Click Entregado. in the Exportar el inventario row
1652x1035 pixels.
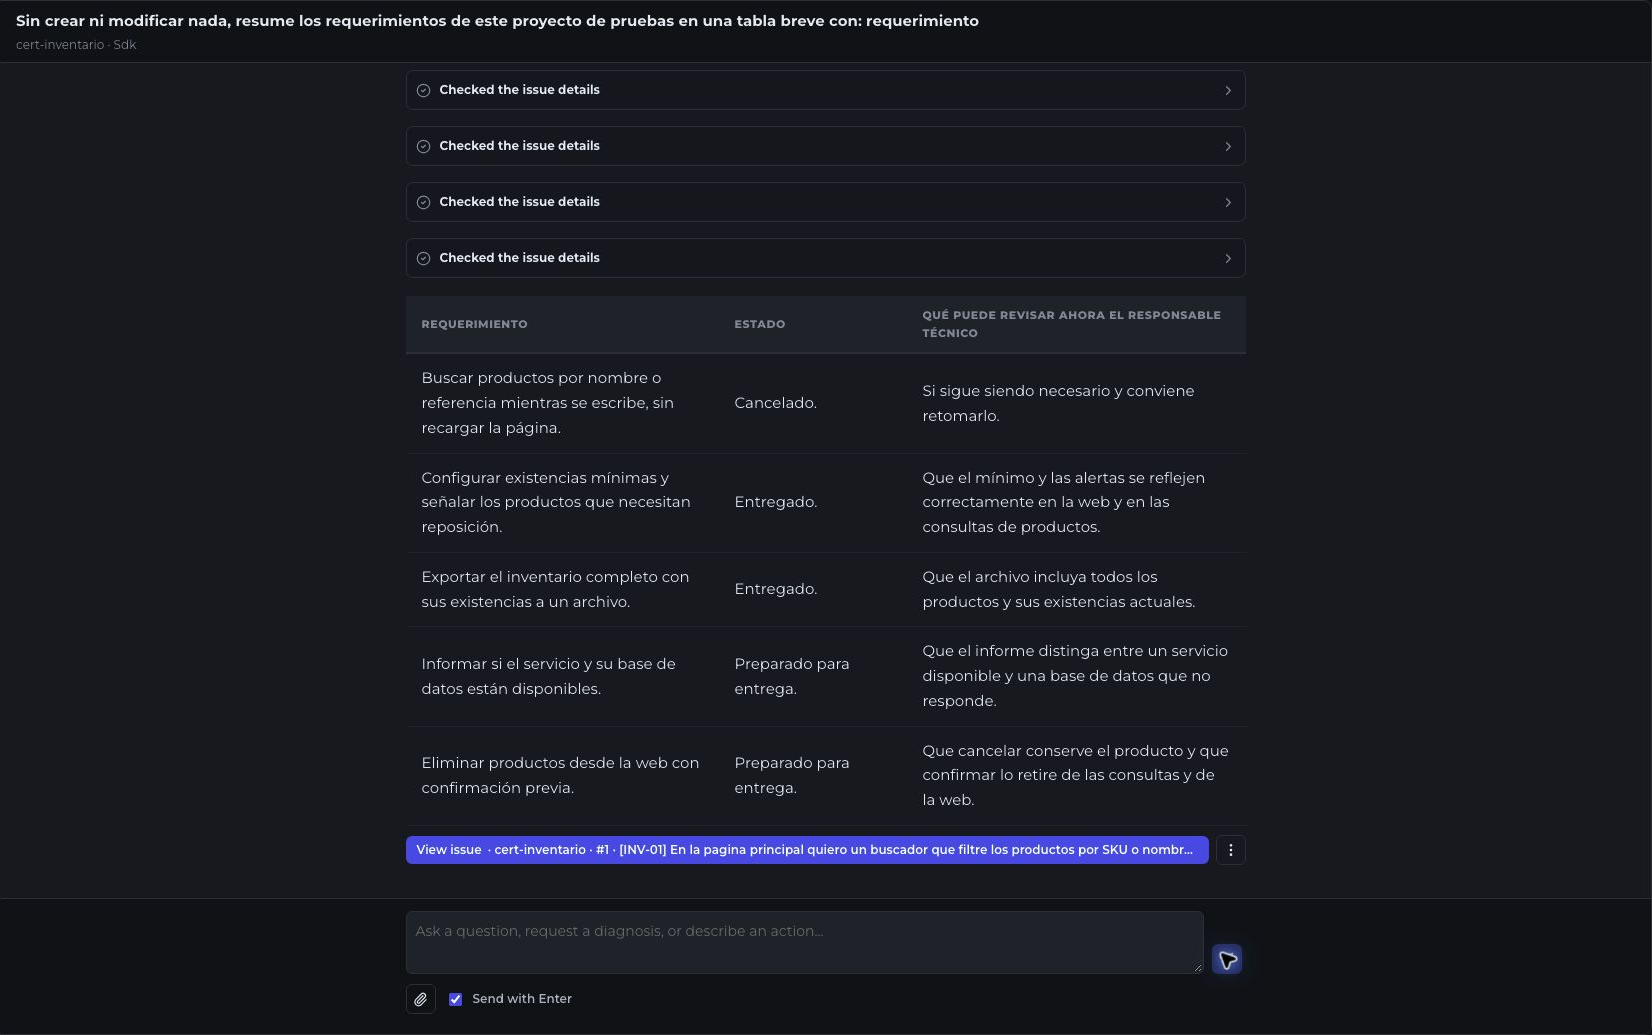(775, 589)
